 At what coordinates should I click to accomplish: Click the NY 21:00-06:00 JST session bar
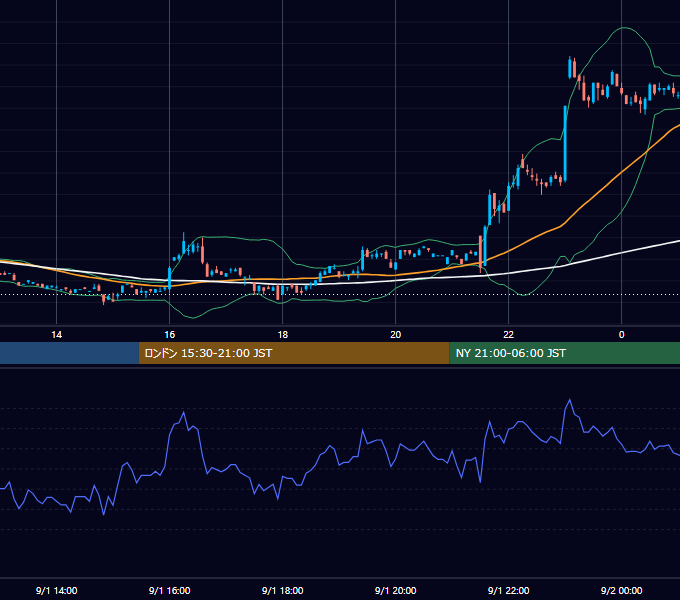tap(565, 353)
